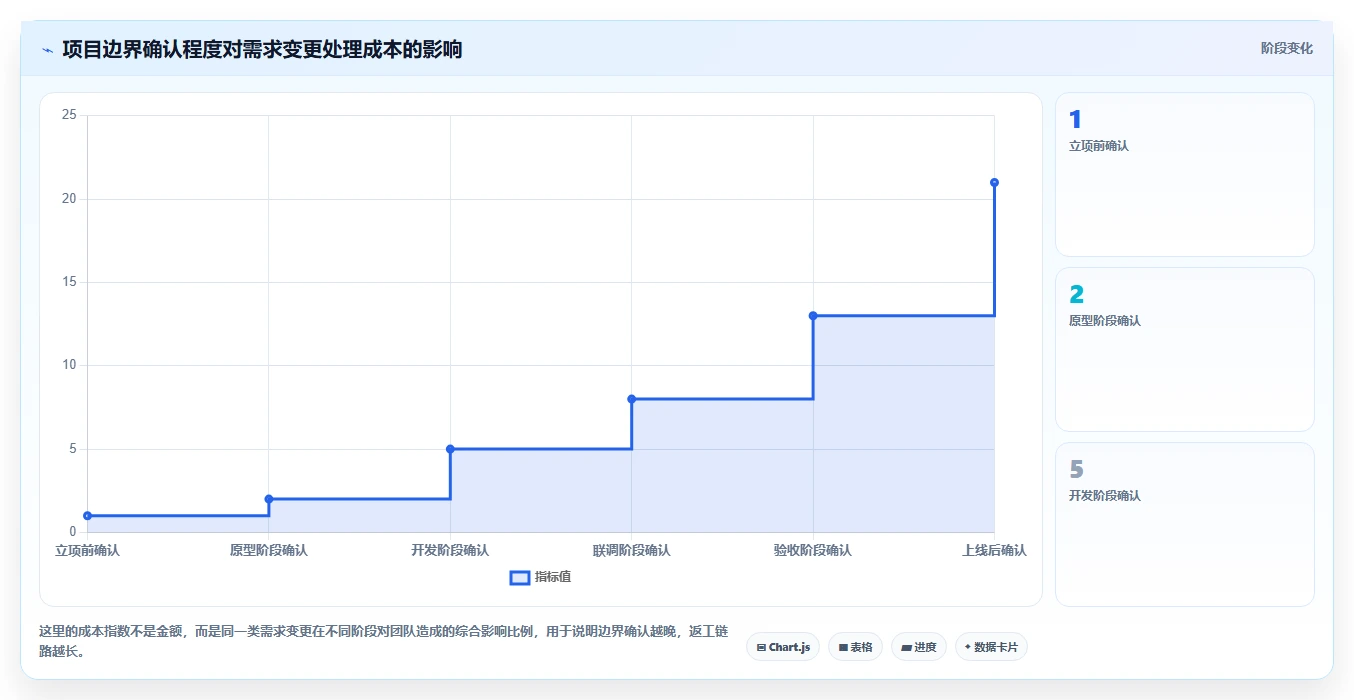1354x700 pixels.
Task: Open the 原型阶段确认 data card
Action: click(1184, 349)
